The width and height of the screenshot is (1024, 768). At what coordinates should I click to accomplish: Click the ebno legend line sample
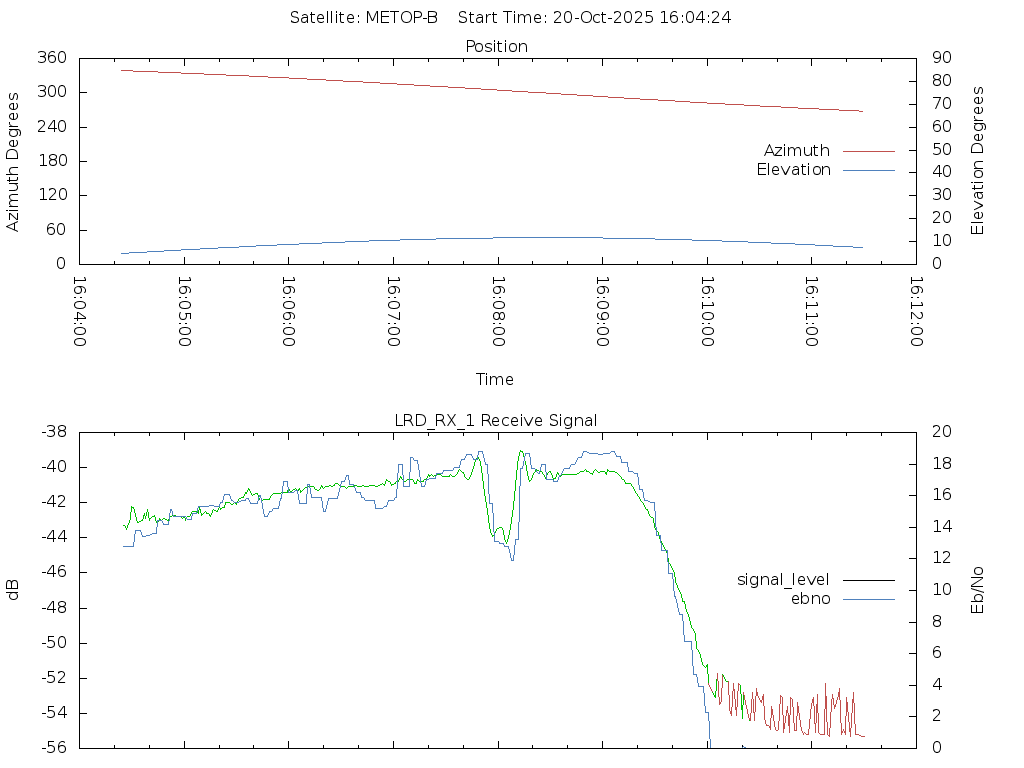pos(868,599)
